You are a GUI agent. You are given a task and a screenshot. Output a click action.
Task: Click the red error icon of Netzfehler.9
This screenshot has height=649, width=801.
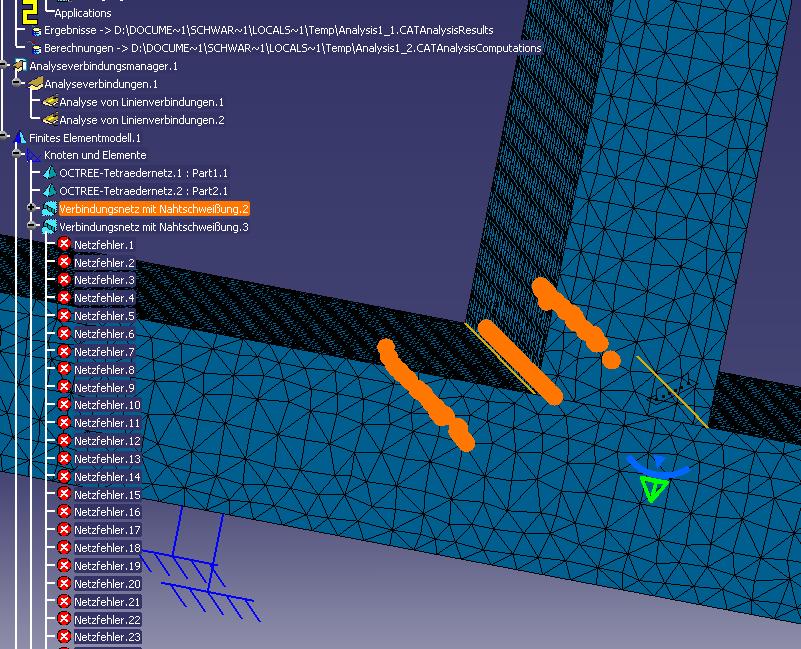click(64, 387)
